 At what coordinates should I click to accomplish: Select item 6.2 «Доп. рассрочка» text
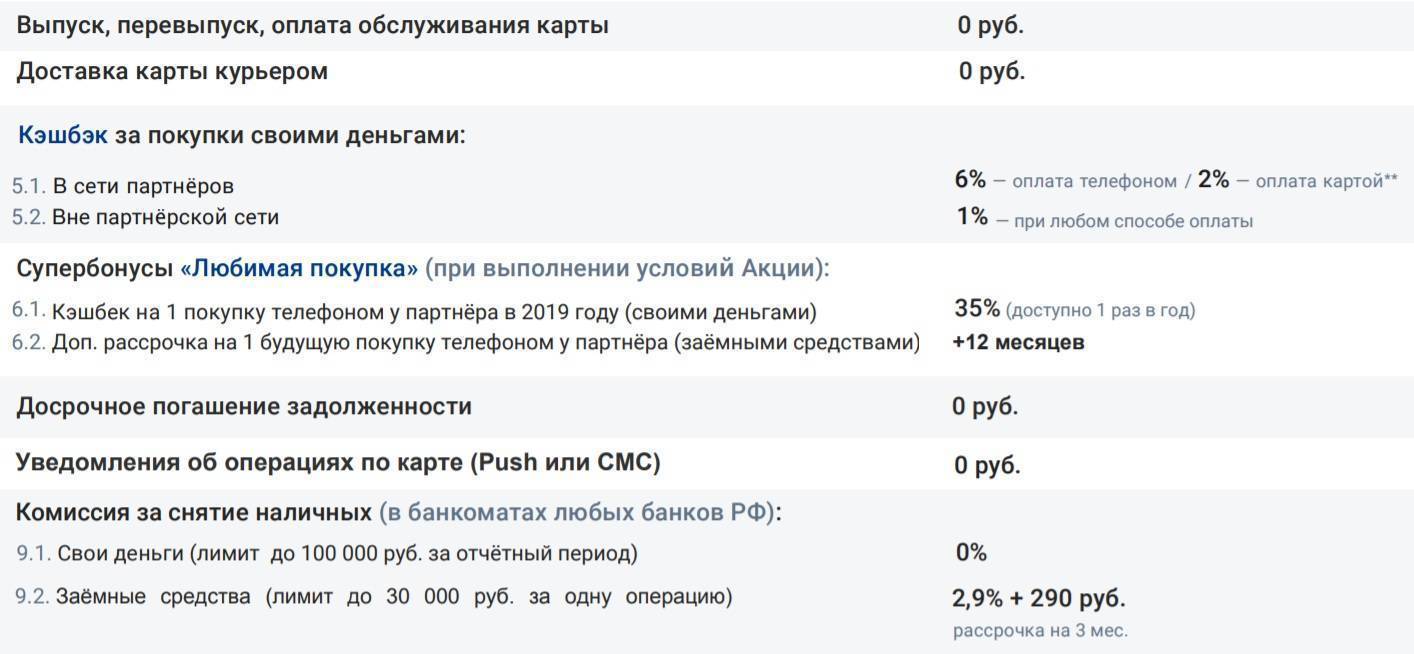click(x=485, y=343)
